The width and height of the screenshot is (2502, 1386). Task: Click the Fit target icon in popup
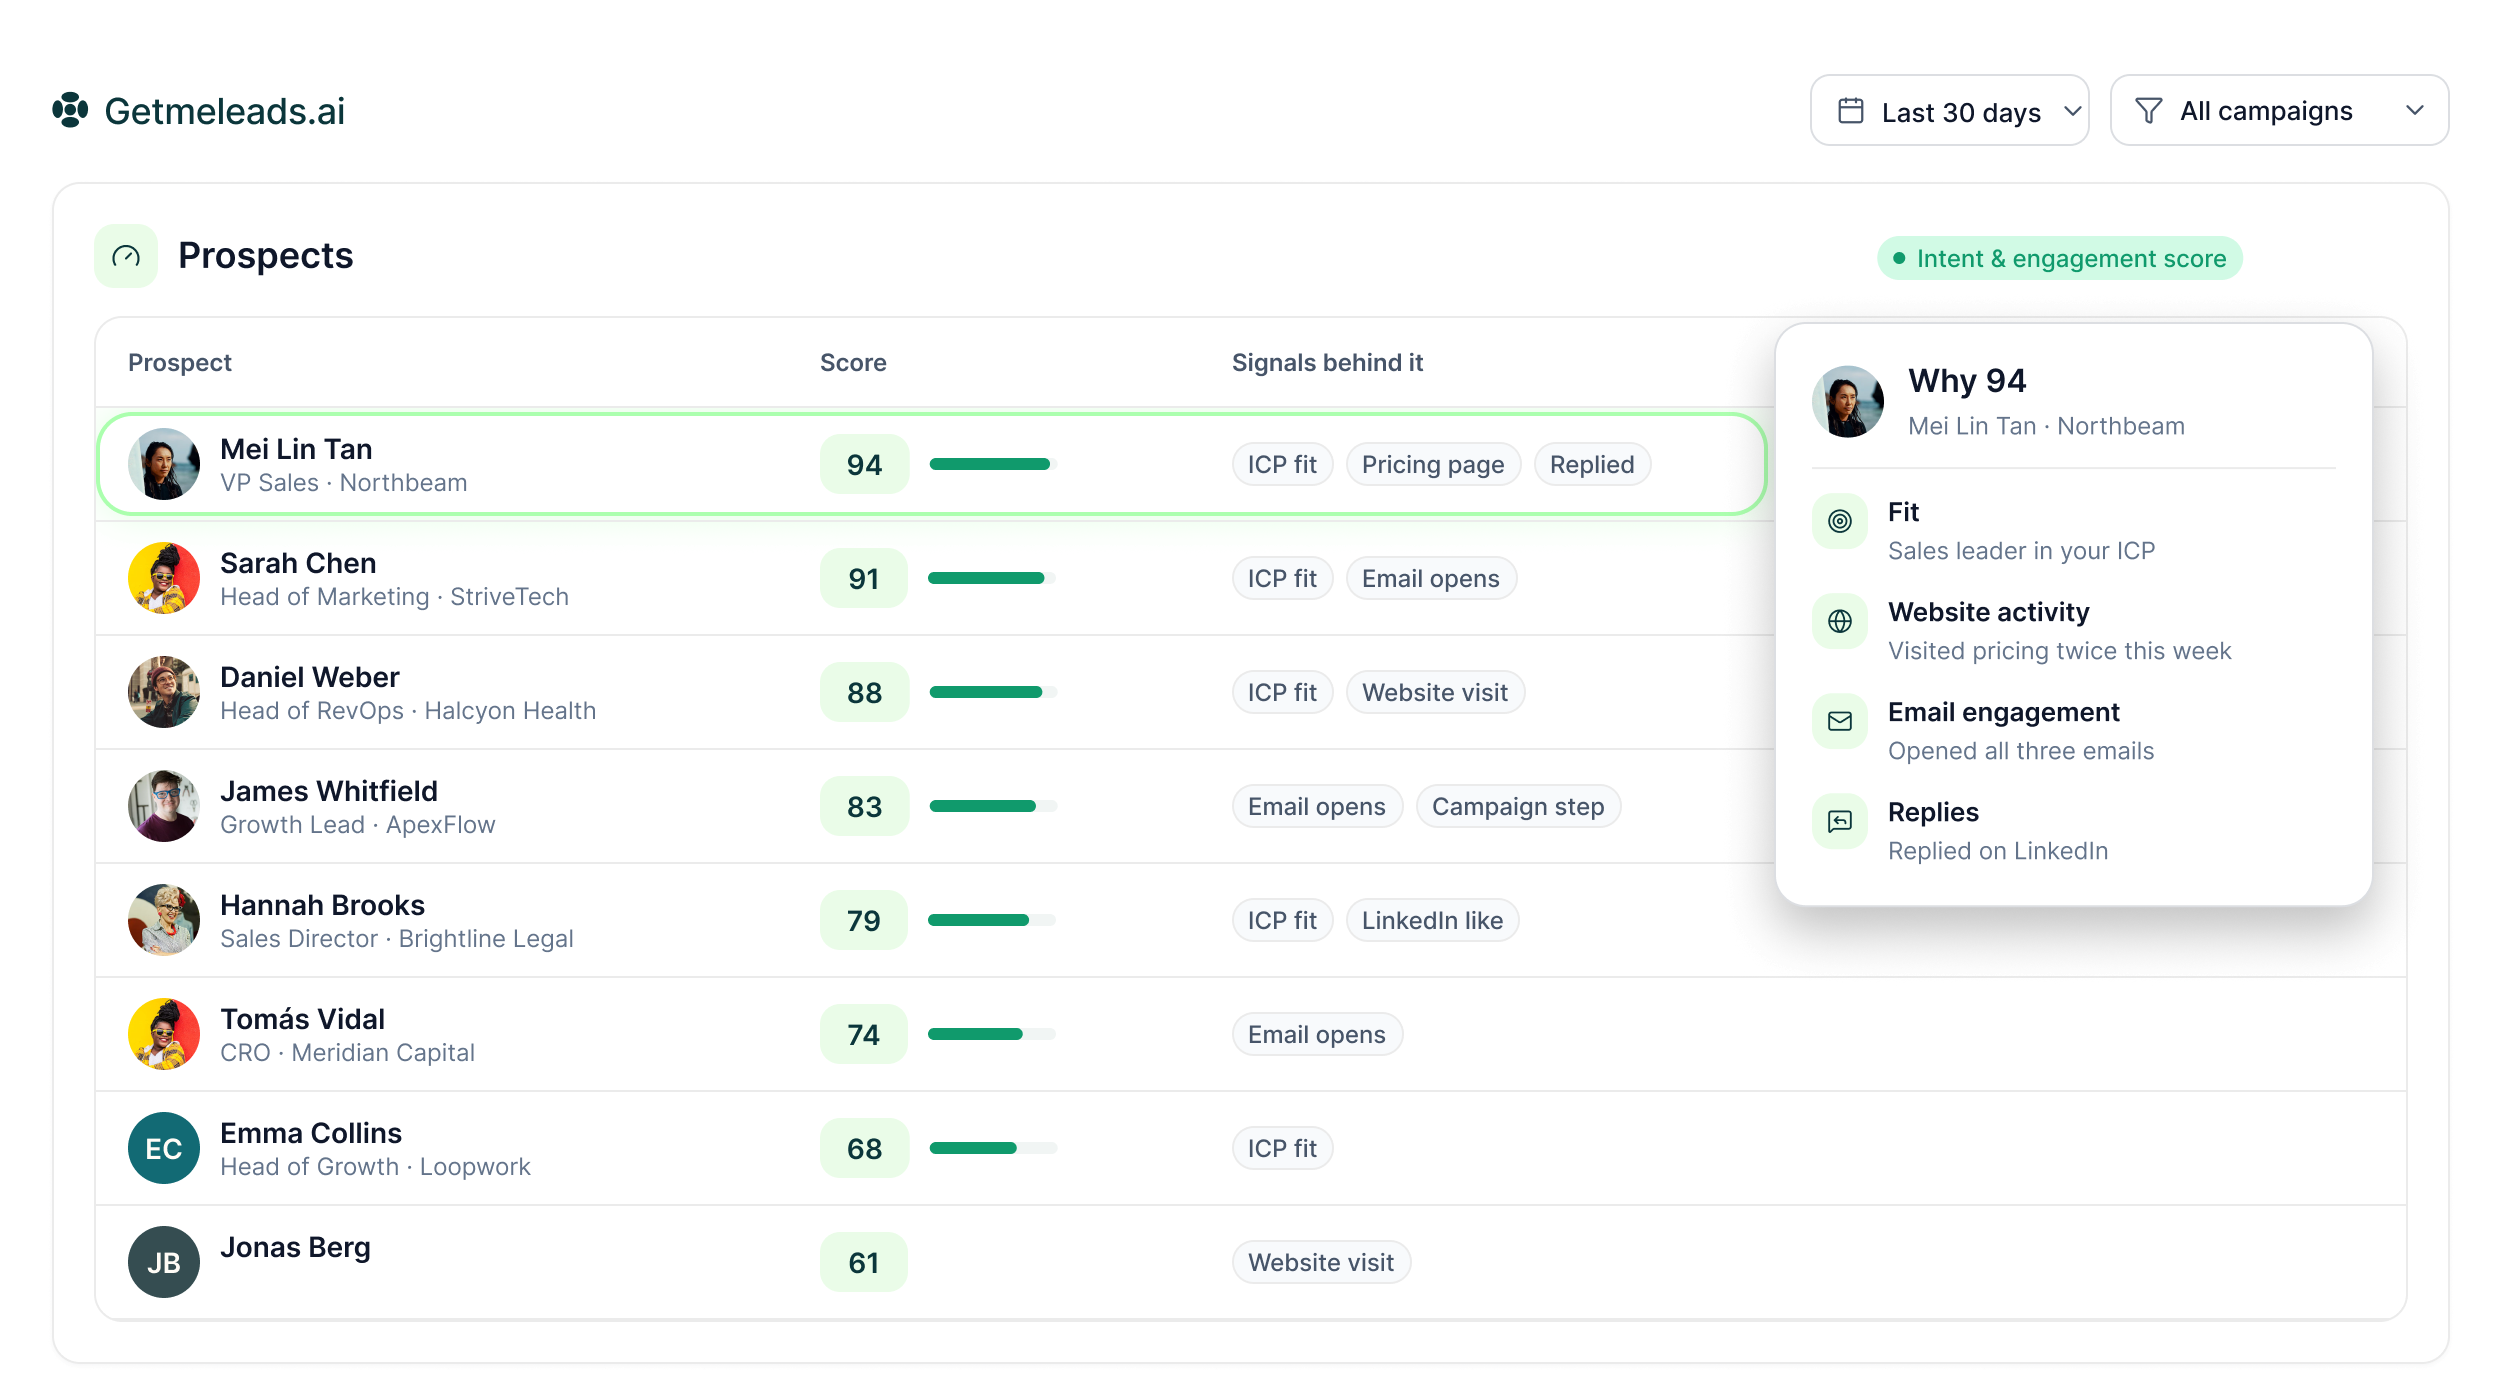[1840, 521]
